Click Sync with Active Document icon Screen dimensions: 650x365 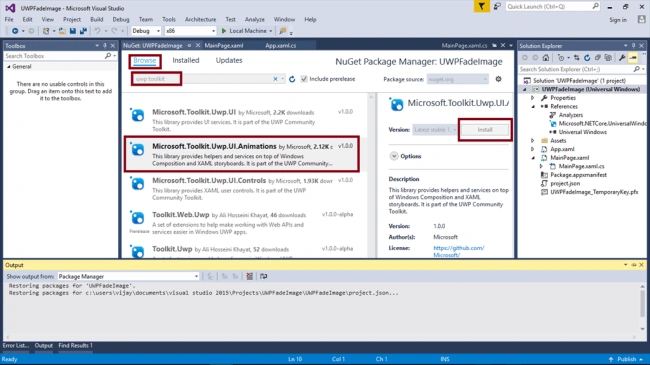click(577, 58)
